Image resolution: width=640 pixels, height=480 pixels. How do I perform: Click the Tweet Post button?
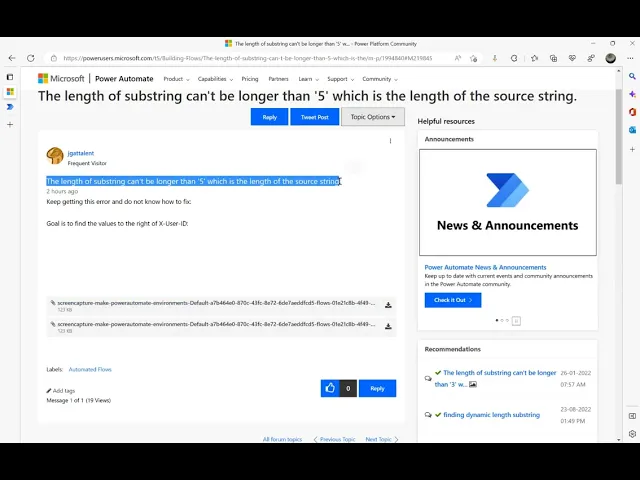(x=315, y=117)
